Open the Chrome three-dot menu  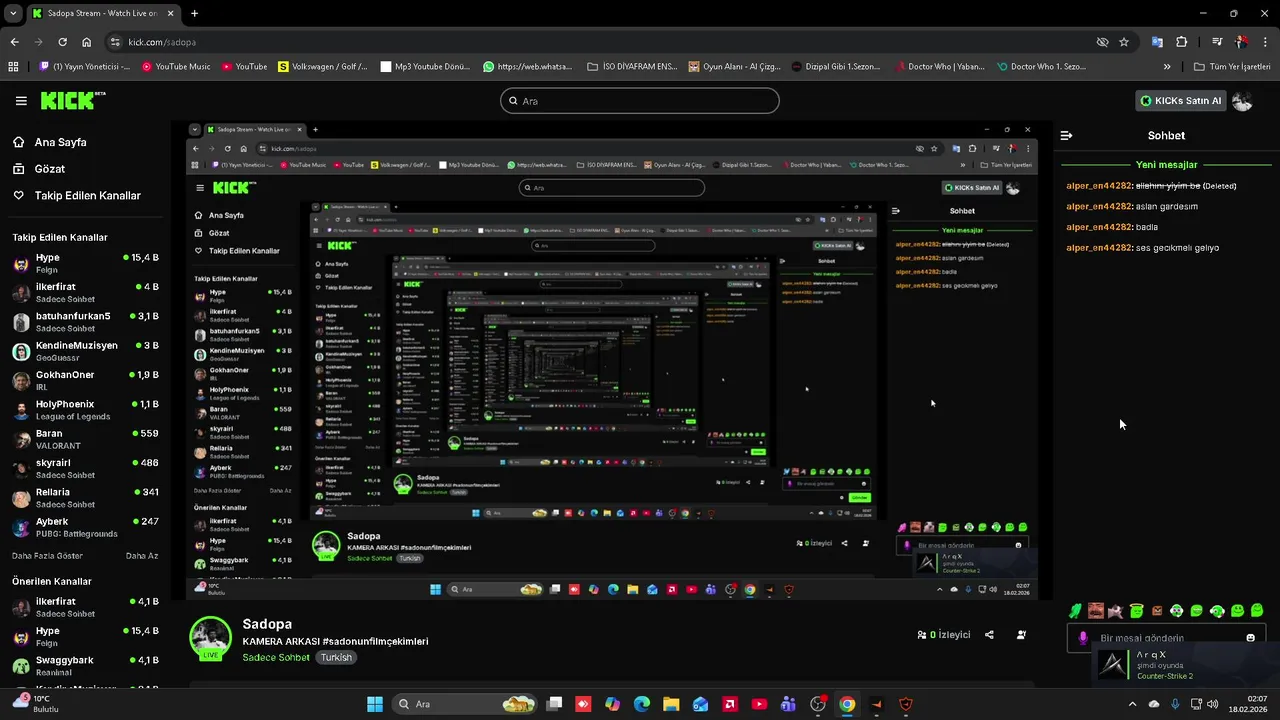[x=1265, y=42]
